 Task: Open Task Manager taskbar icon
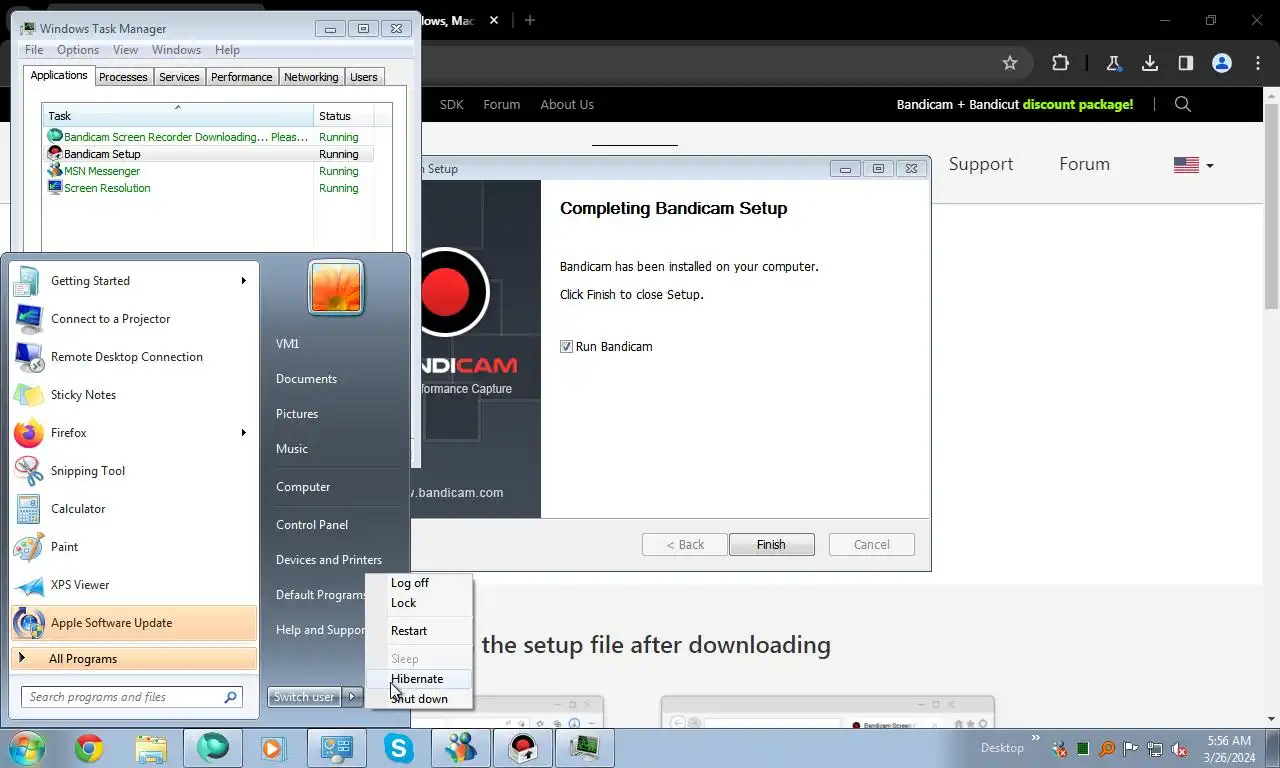585,748
